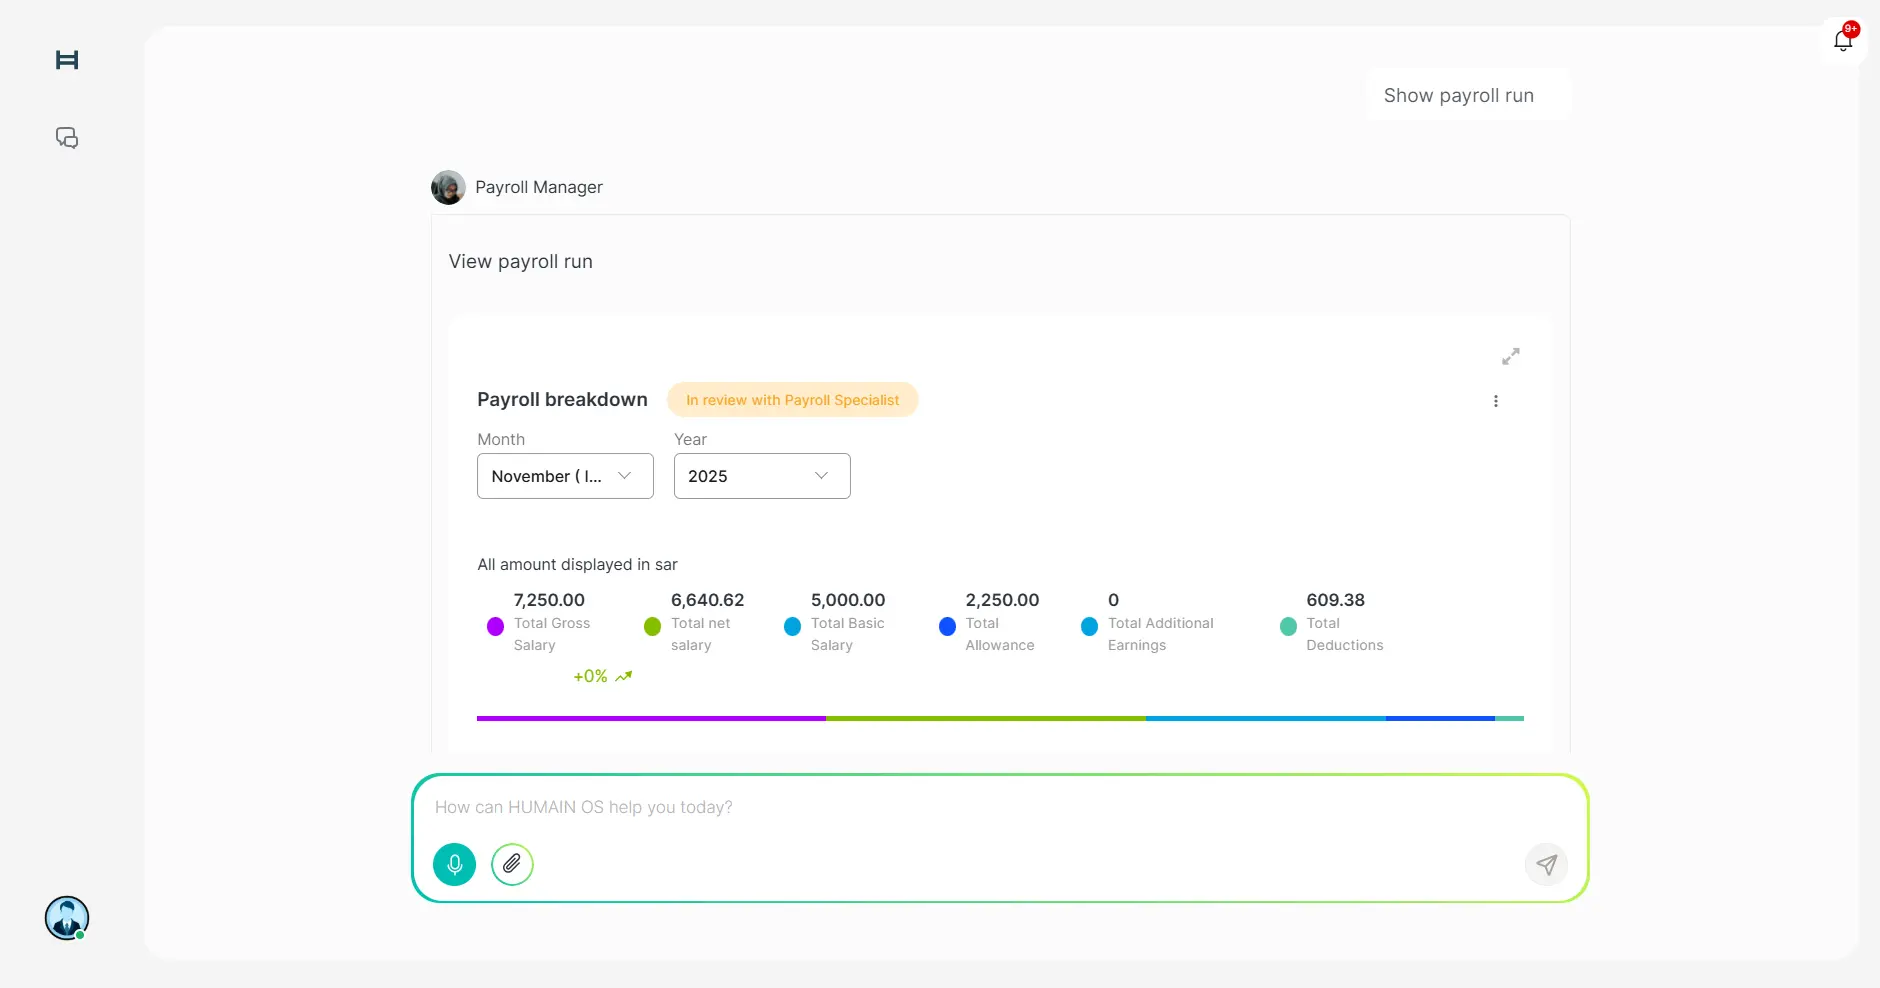1880x988 pixels.
Task: Open the Month dropdown showing November
Action: 565,476
